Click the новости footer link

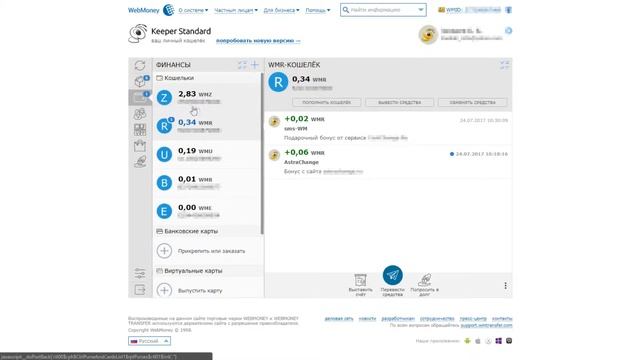367,318
